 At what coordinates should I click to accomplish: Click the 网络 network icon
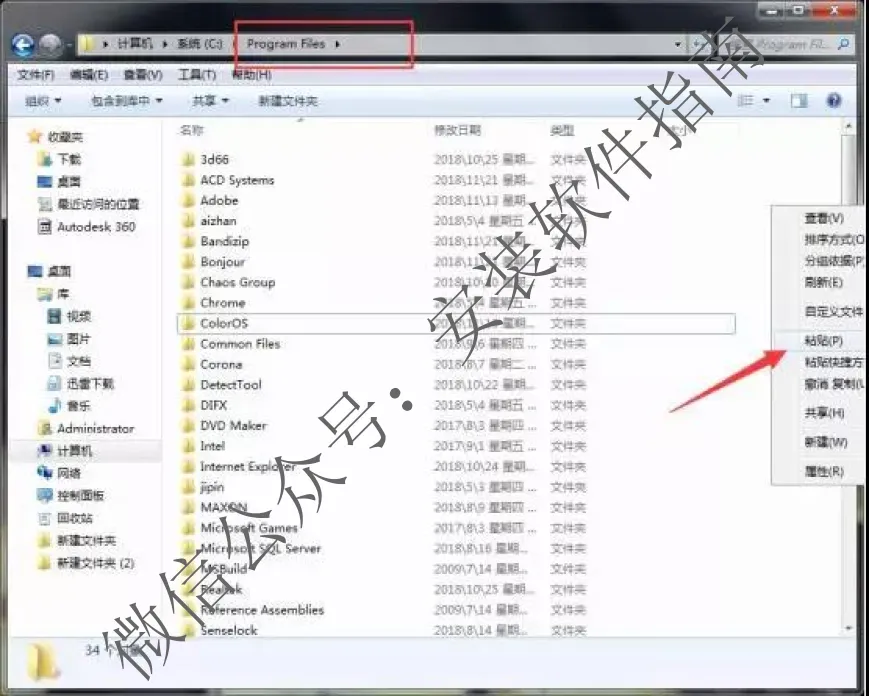[x=45, y=473]
